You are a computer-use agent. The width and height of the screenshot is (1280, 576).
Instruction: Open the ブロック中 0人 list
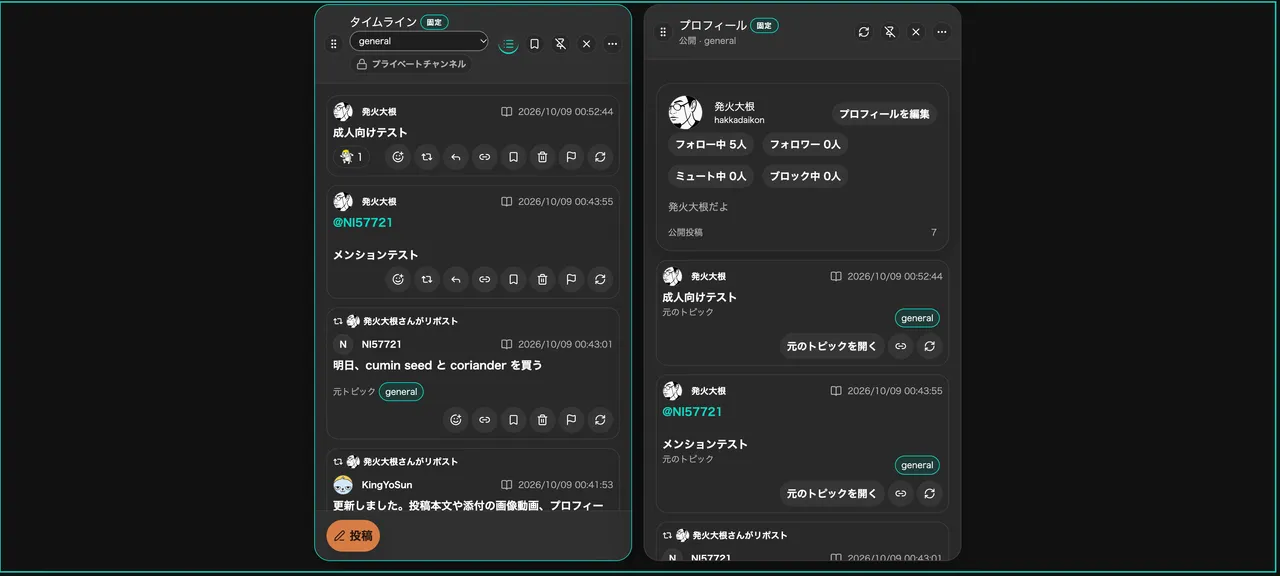[805, 176]
